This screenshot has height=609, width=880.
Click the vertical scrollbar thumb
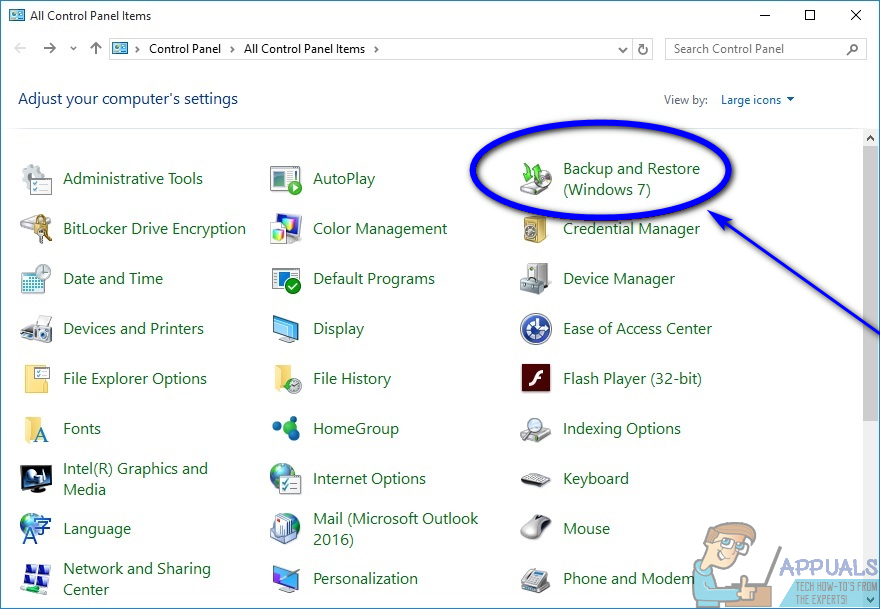pos(870,283)
